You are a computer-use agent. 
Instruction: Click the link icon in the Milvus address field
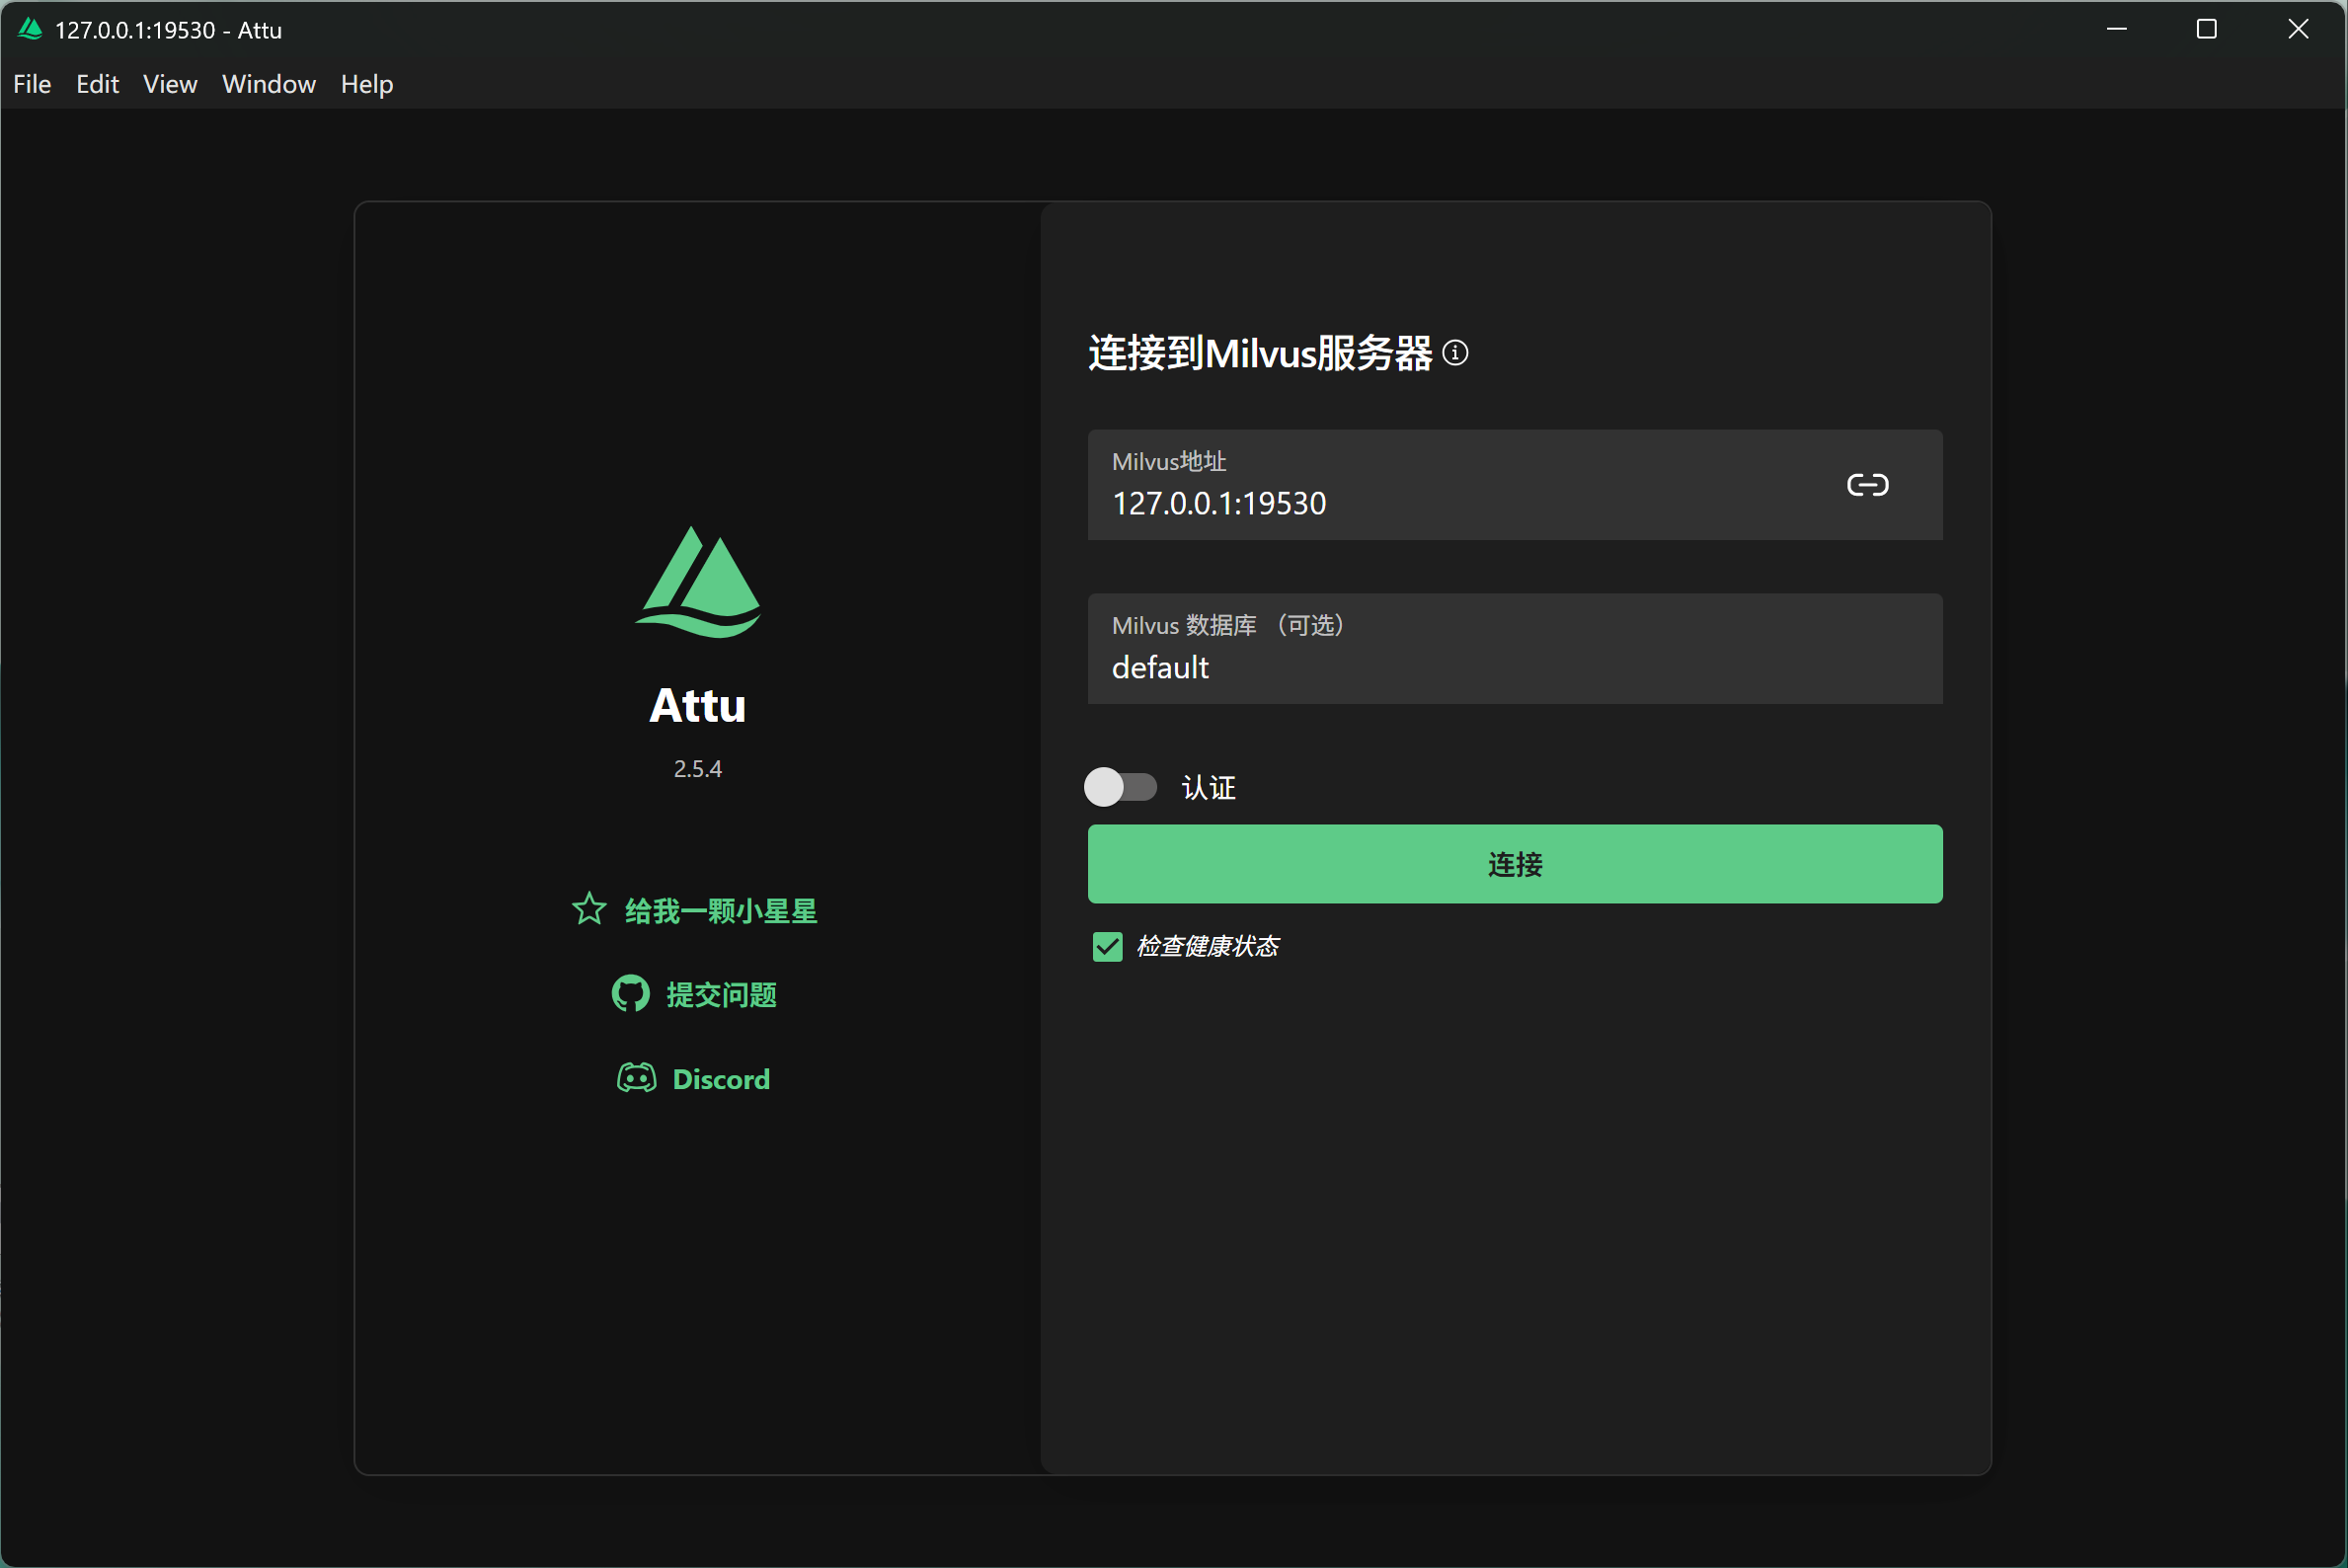point(1867,485)
